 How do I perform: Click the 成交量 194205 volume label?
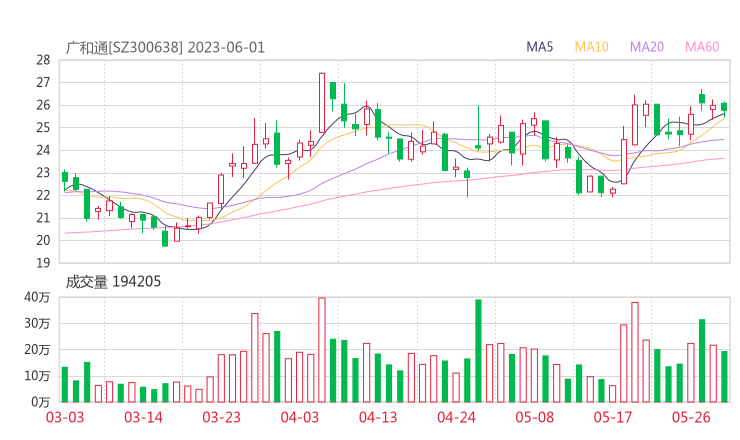pyautogui.click(x=113, y=282)
